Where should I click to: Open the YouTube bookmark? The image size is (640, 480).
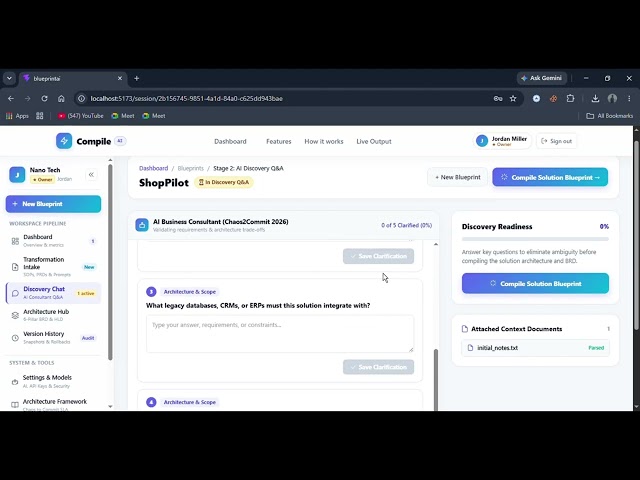coord(80,116)
